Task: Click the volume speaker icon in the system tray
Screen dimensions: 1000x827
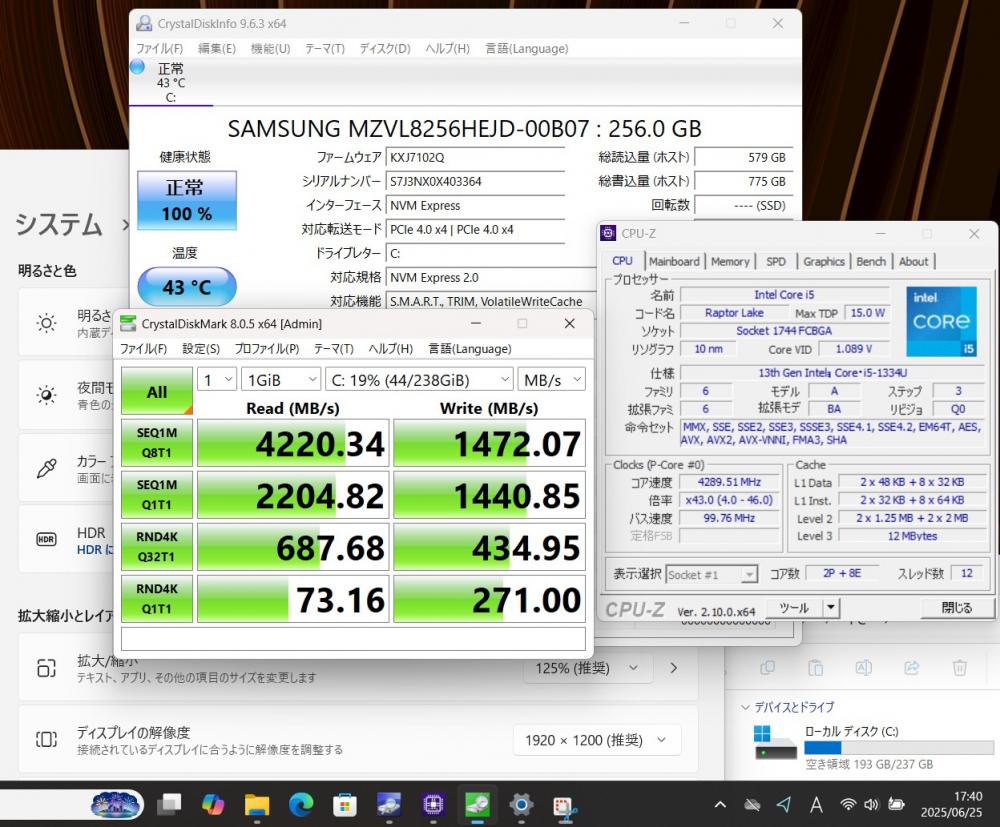Action: tap(871, 805)
